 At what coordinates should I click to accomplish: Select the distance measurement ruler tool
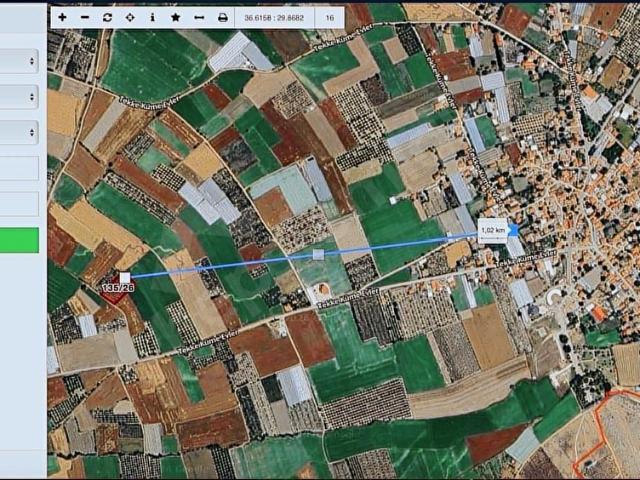pos(199,17)
